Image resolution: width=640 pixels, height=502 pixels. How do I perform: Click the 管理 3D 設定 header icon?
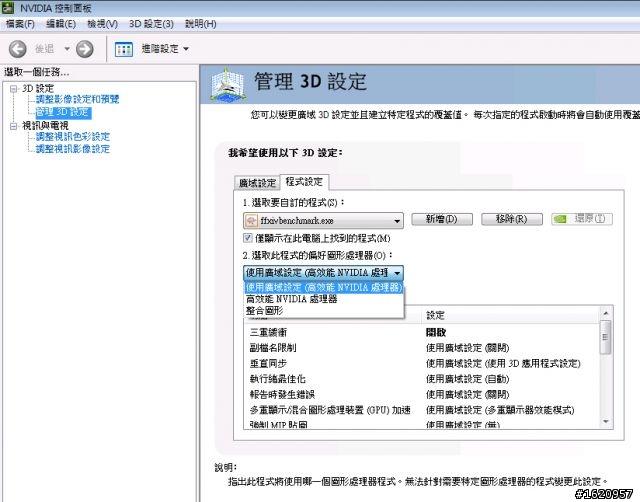[x=227, y=85]
